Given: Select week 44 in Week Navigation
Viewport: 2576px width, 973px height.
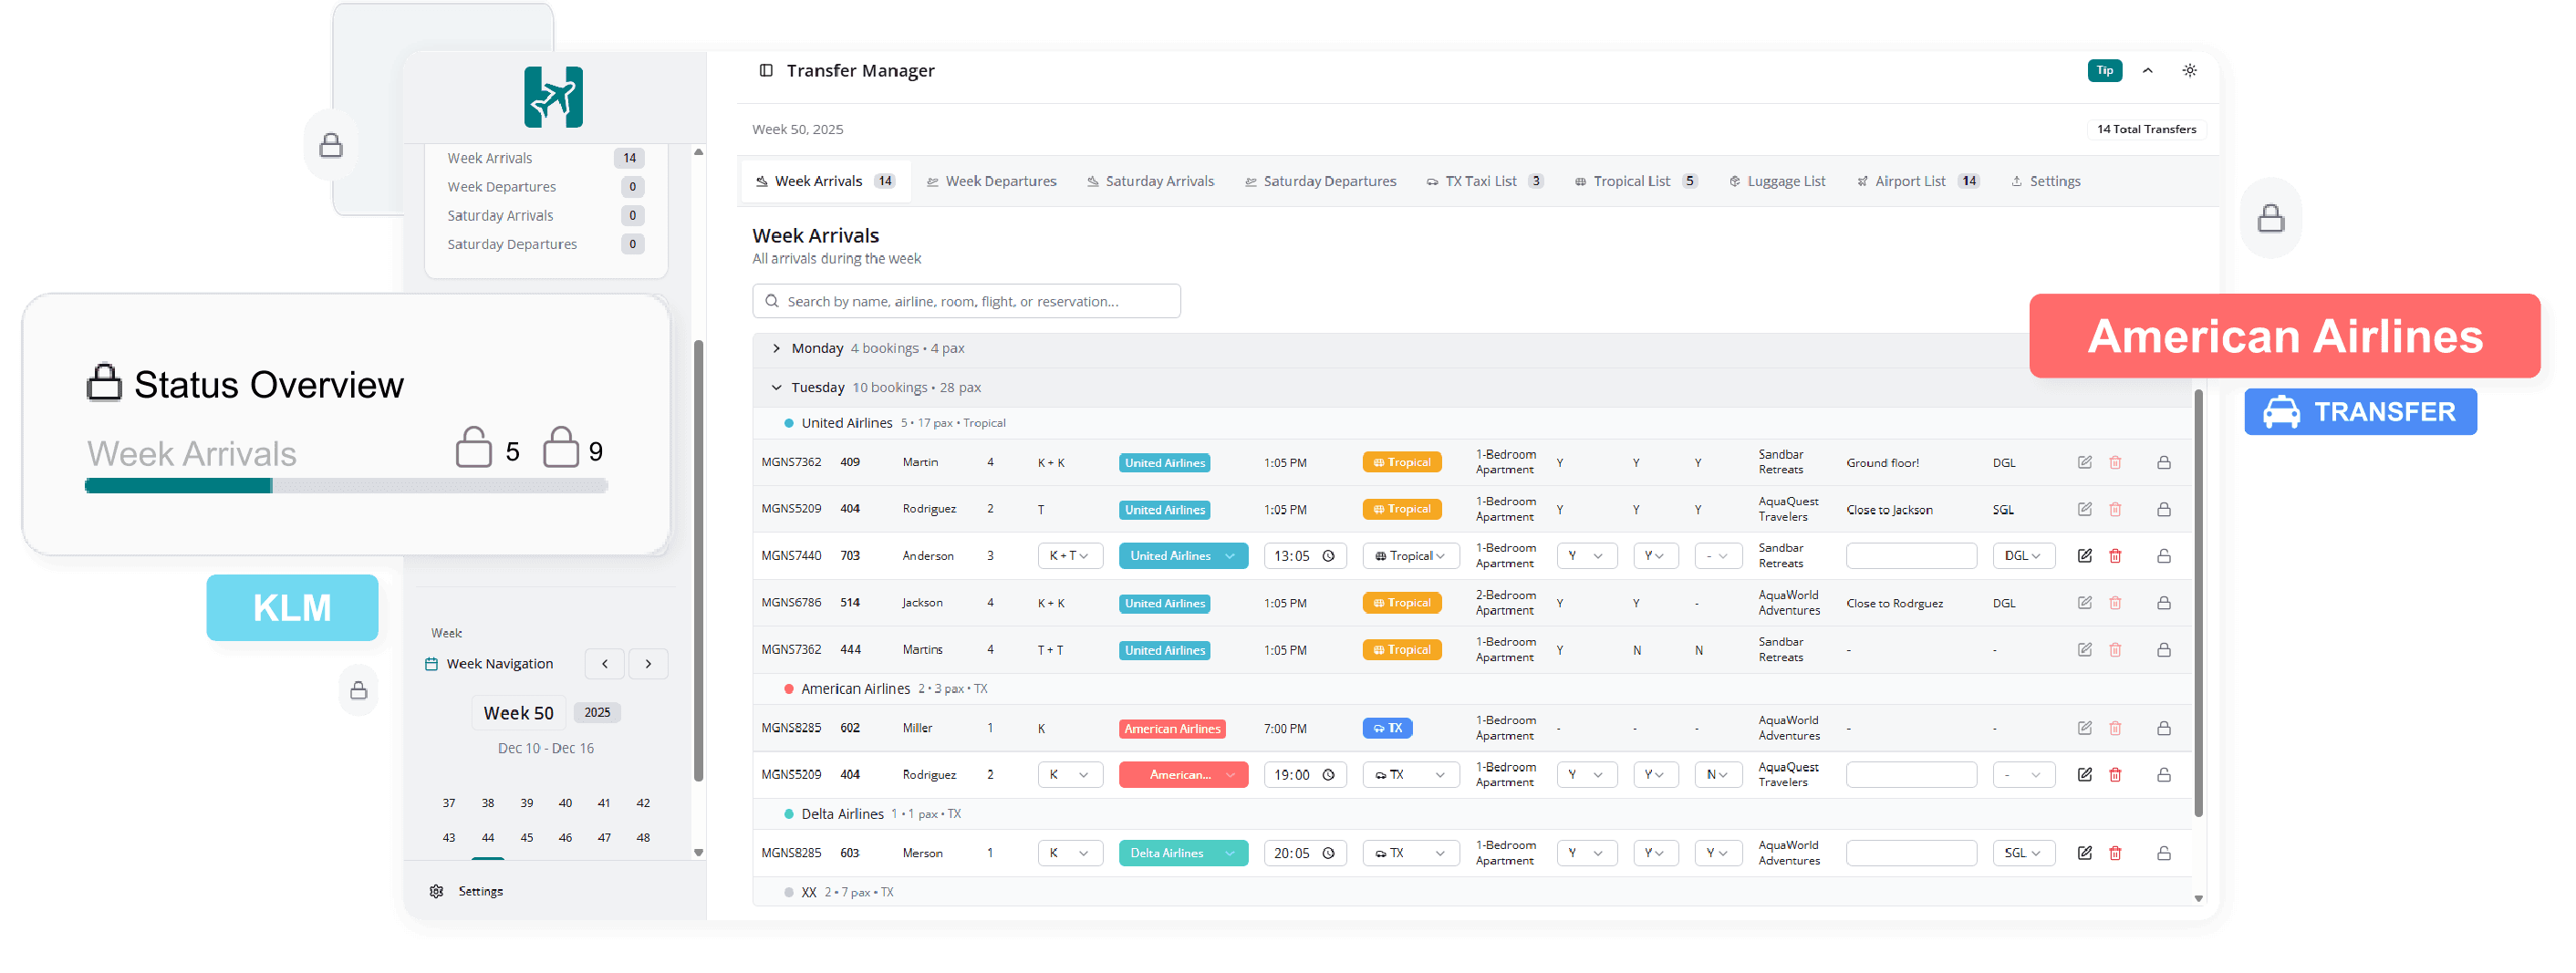Looking at the screenshot, I should [487, 838].
